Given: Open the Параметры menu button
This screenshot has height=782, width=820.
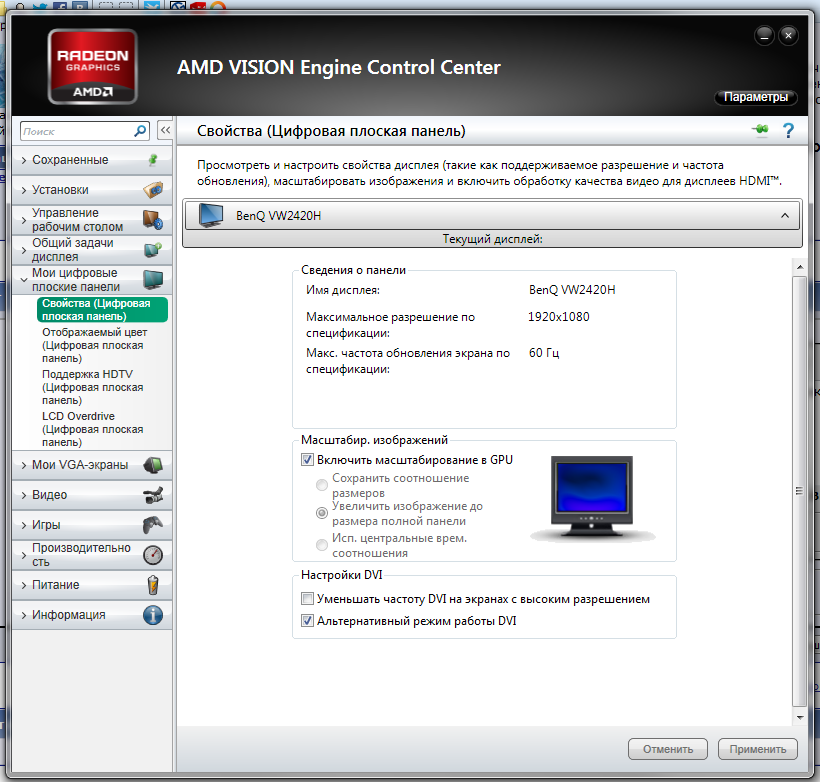Looking at the screenshot, I should coord(756,97).
